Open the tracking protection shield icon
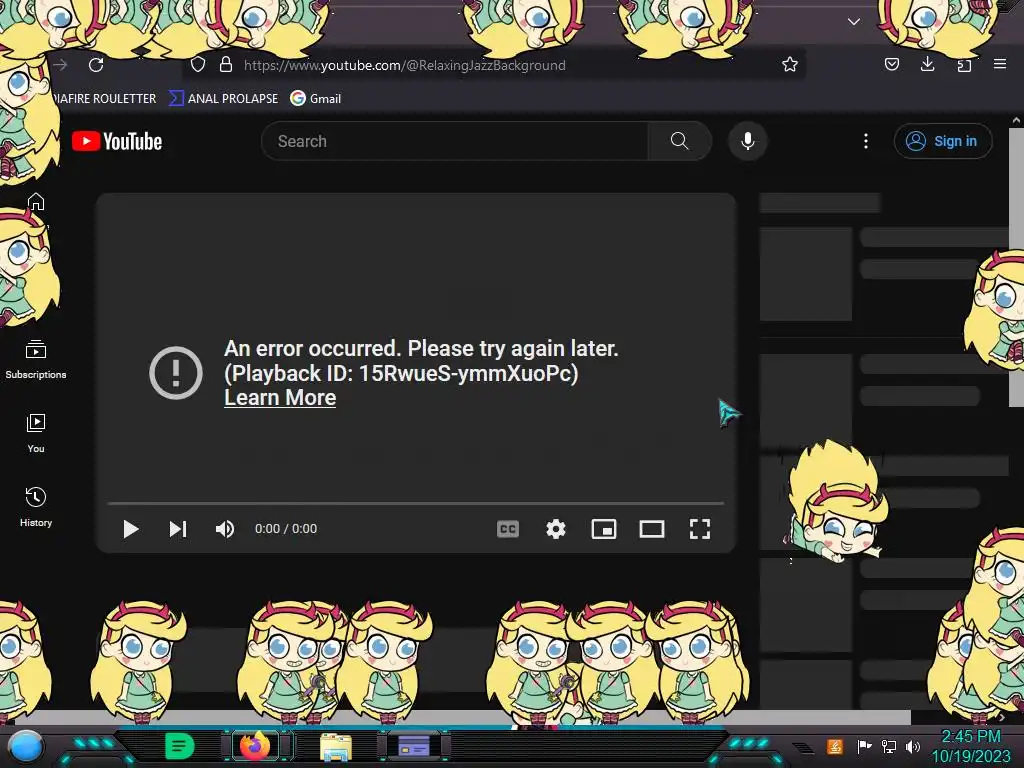 (198, 64)
